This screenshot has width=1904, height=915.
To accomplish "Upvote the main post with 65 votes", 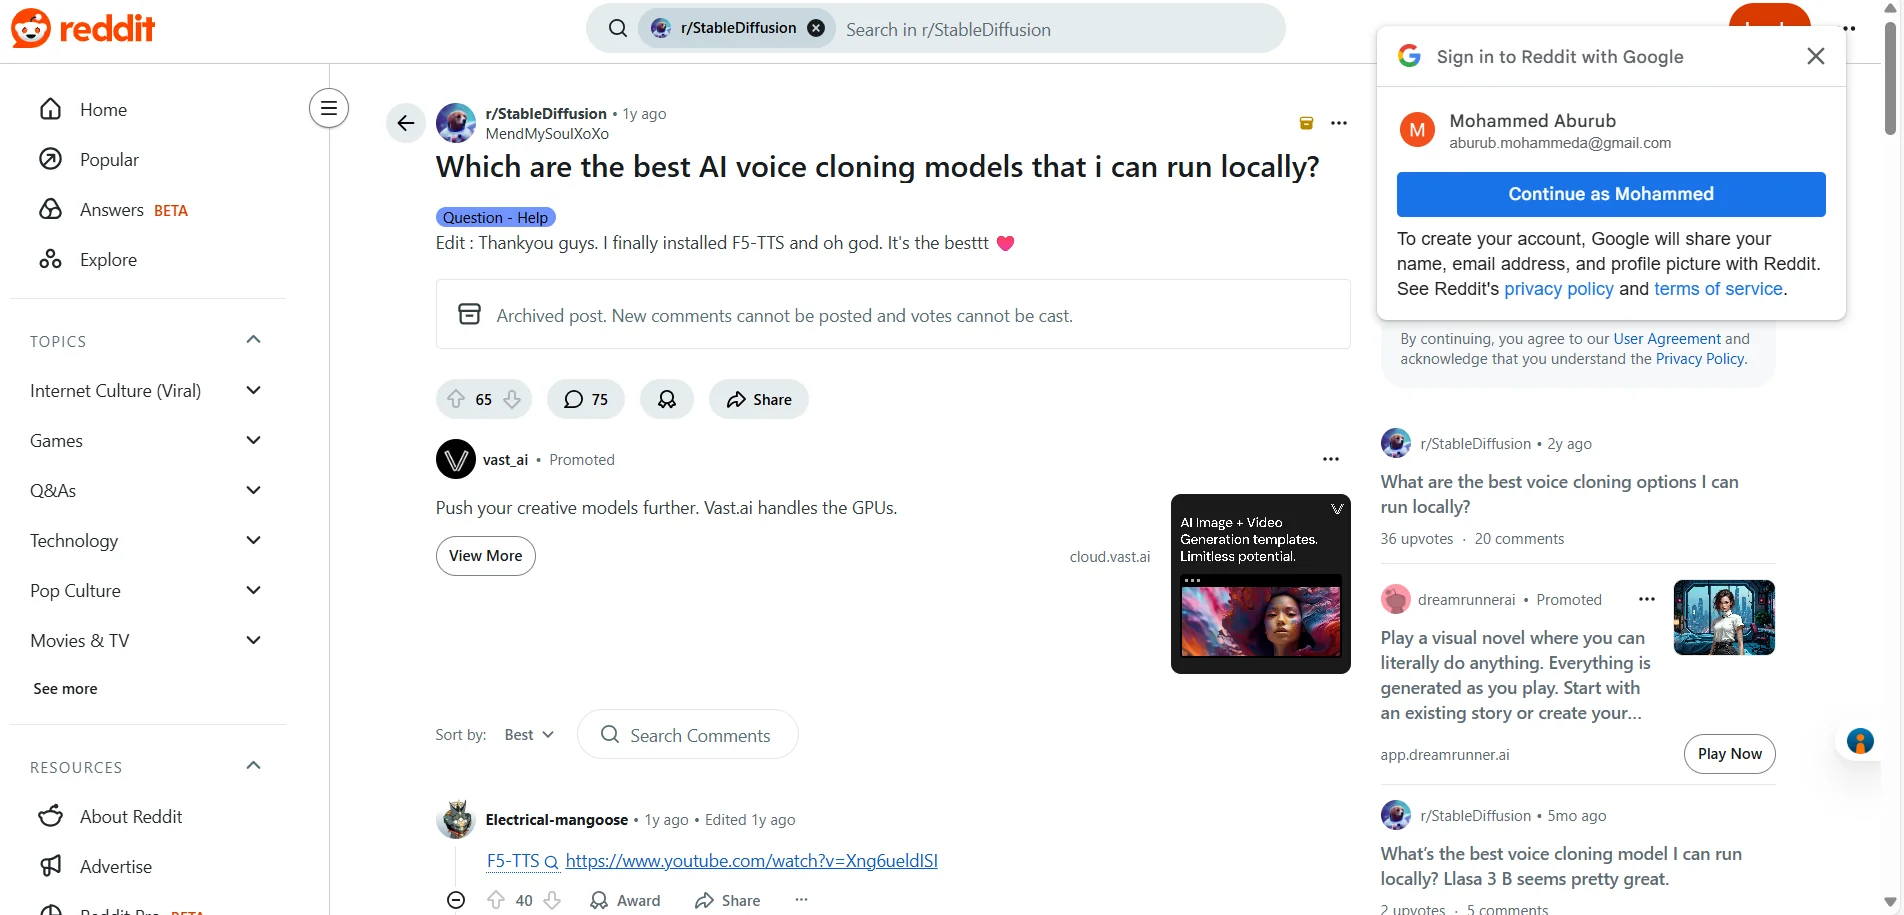I will [456, 399].
